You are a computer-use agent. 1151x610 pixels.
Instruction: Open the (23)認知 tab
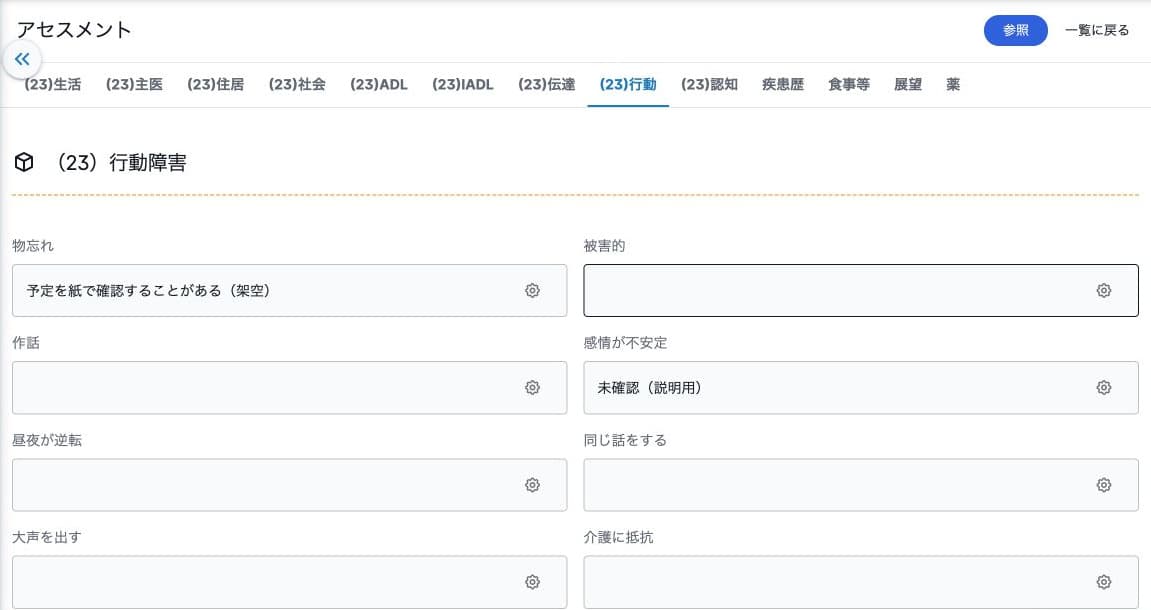pos(710,84)
